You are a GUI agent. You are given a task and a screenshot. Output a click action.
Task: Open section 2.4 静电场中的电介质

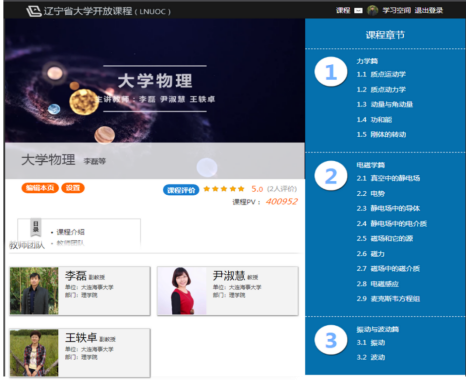pyautogui.click(x=392, y=224)
